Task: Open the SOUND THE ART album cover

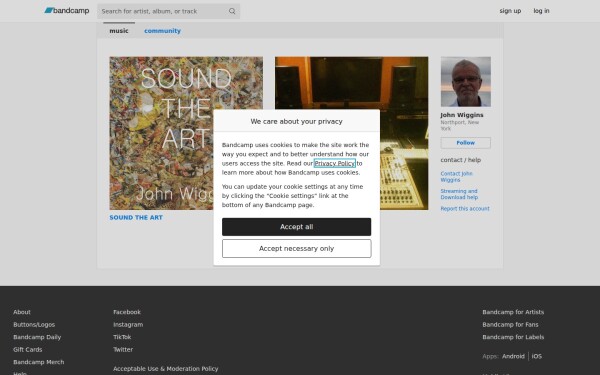Action: coord(186,133)
